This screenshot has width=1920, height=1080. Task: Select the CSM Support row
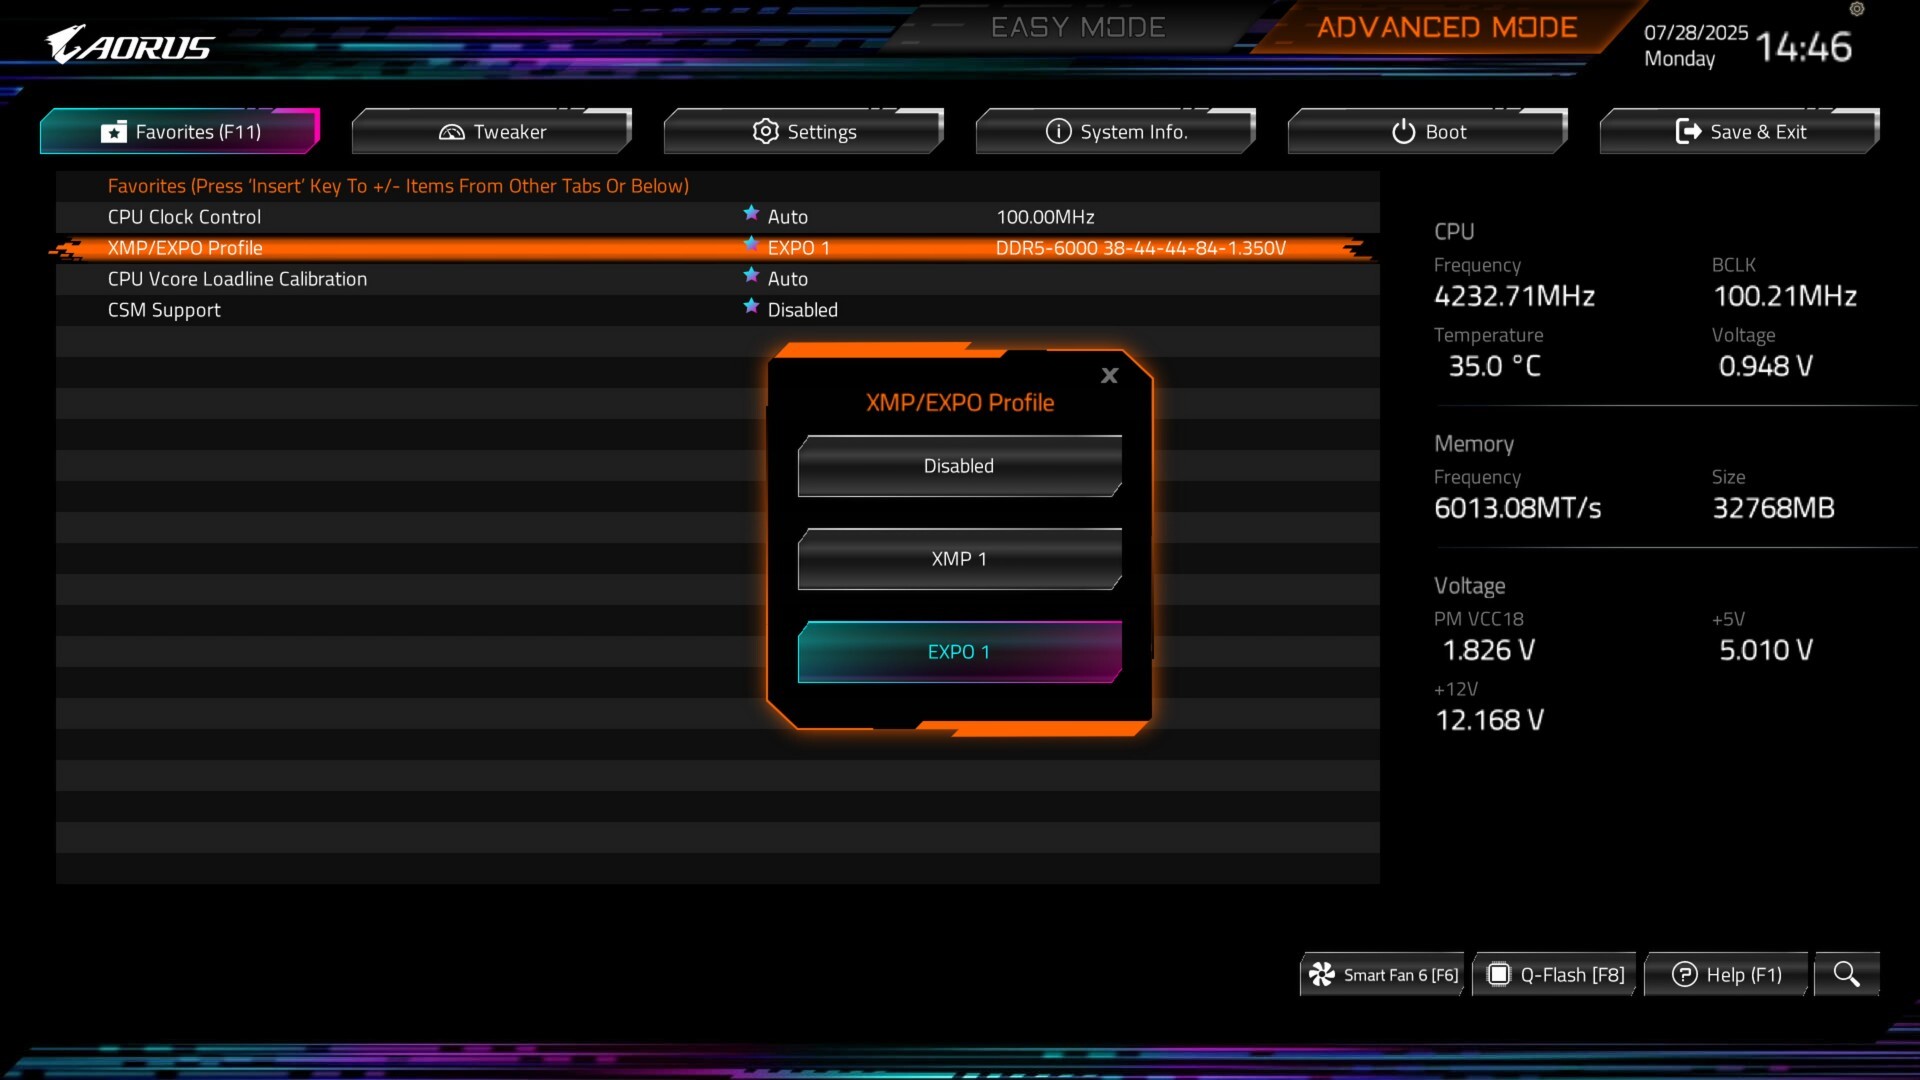(x=718, y=310)
